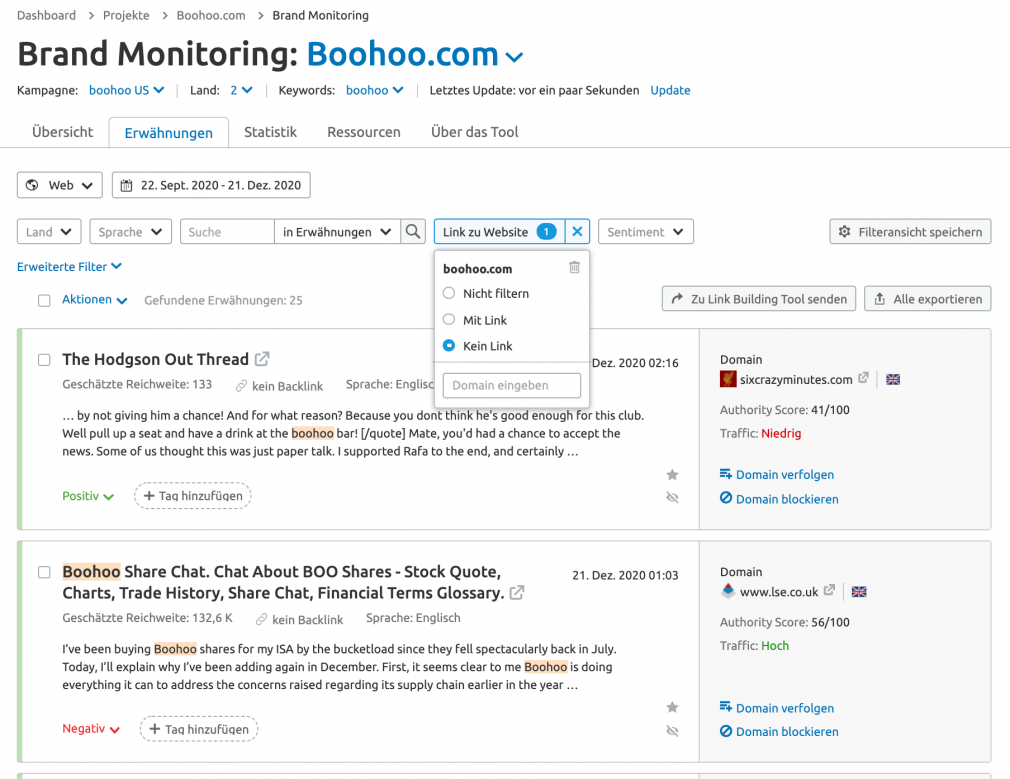1010x779 pixels.
Task: Click gear icon on Filteransicht speichern
Action: click(844, 231)
